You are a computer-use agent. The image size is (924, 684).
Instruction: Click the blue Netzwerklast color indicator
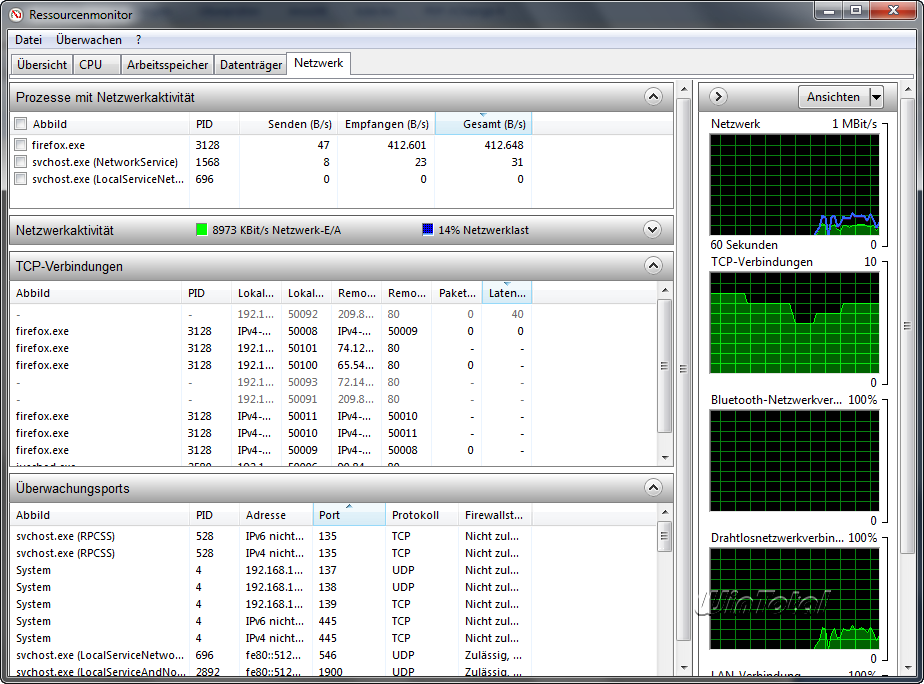[x=428, y=230]
